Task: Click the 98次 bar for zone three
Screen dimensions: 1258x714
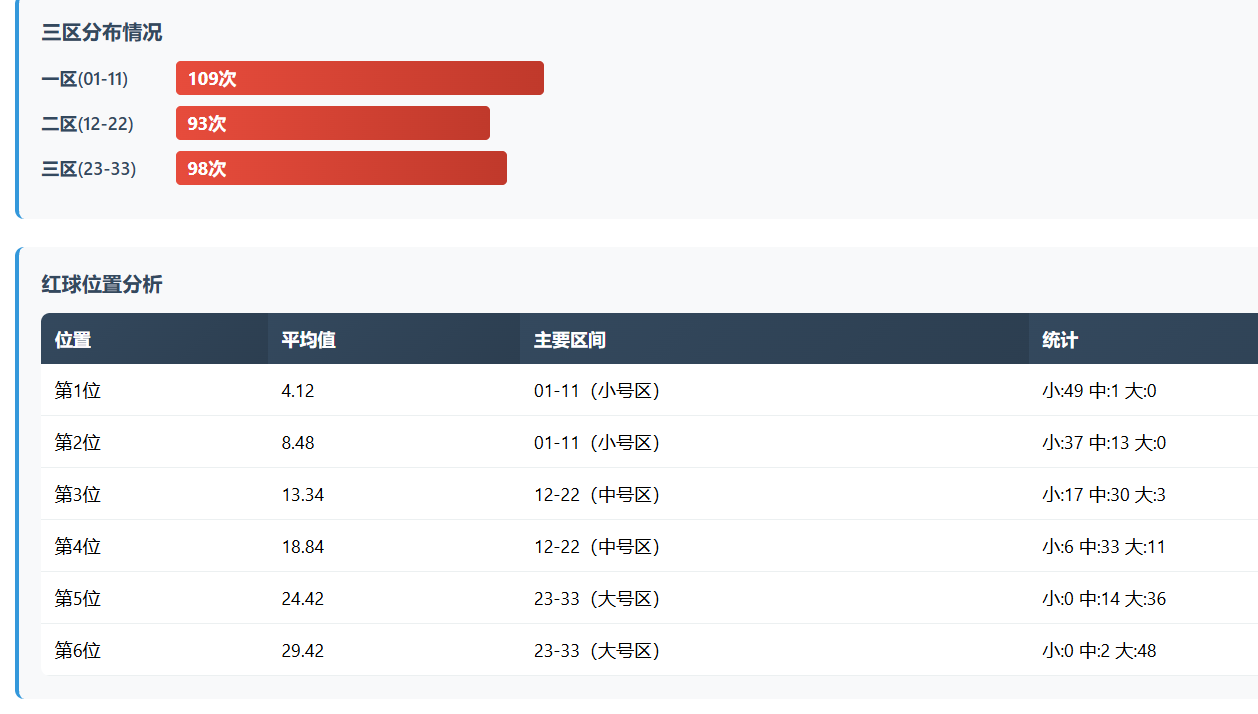Action: coord(341,168)
